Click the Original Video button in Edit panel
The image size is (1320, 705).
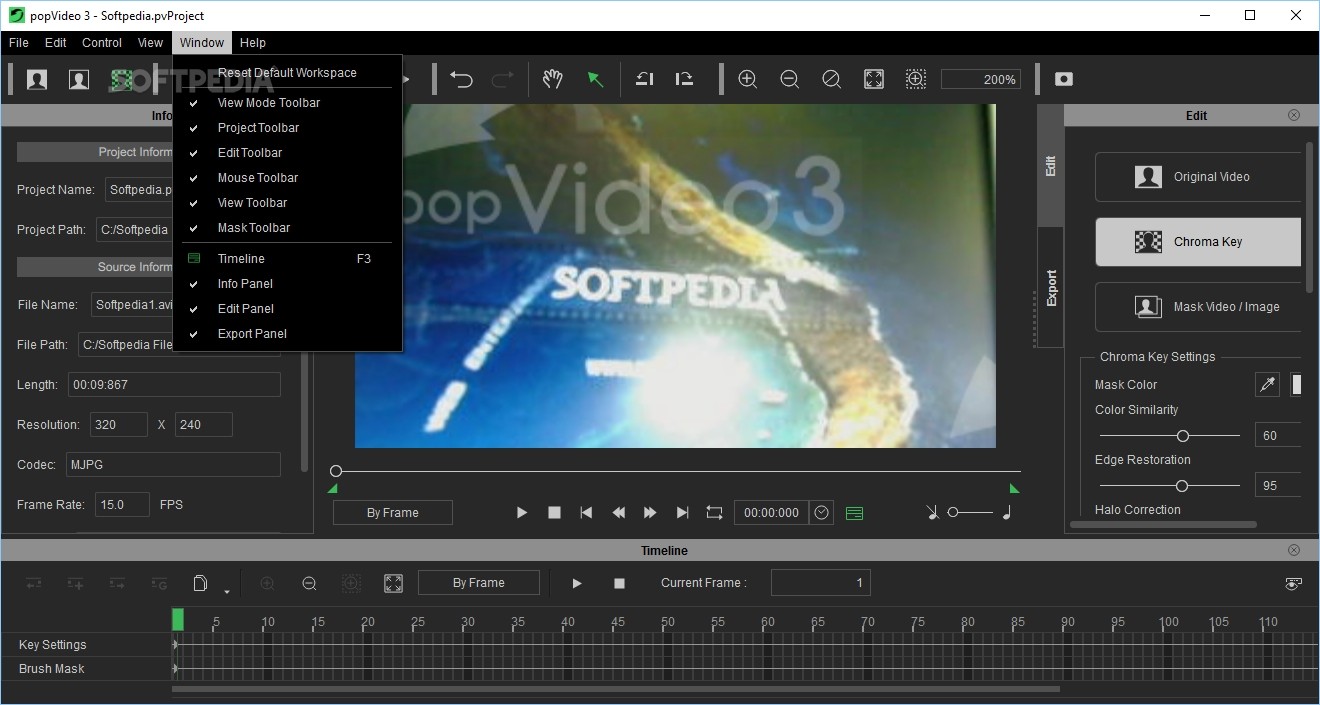tap(1199, 177)
